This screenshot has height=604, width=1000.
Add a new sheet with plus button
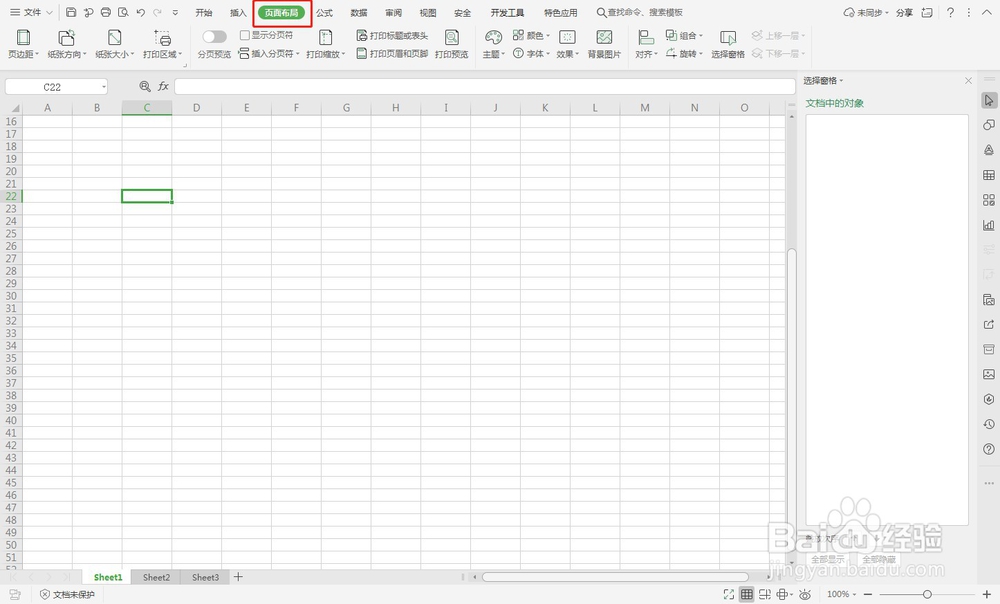click(x=238, y=577)
